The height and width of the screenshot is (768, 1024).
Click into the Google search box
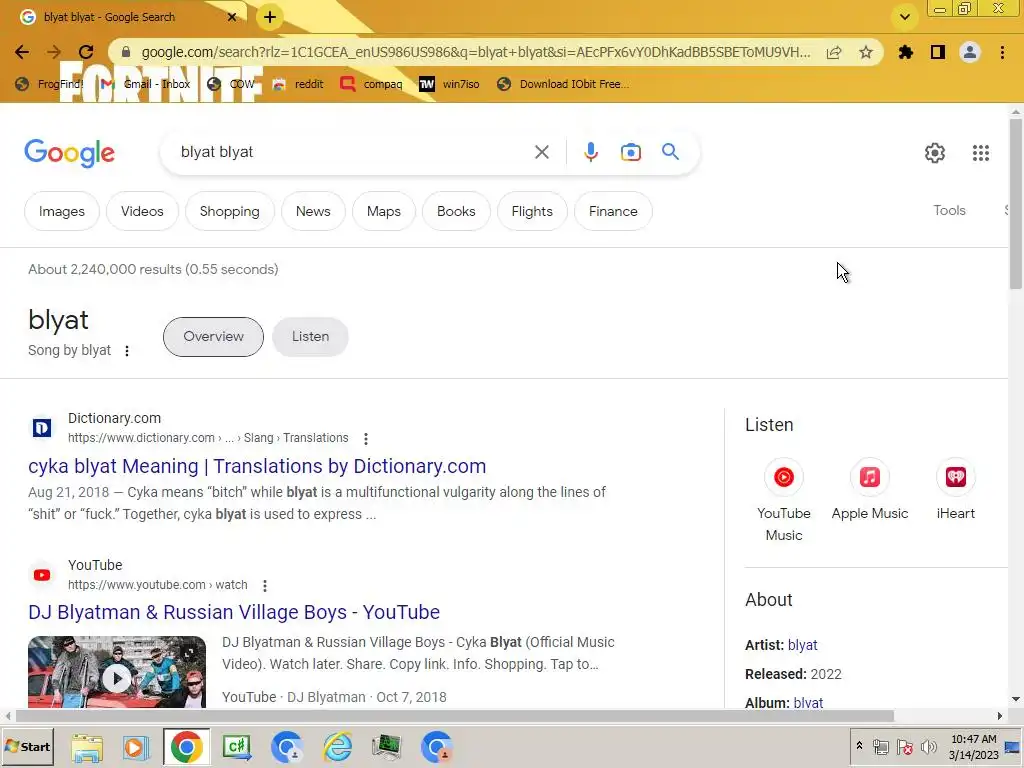(353, 152)
